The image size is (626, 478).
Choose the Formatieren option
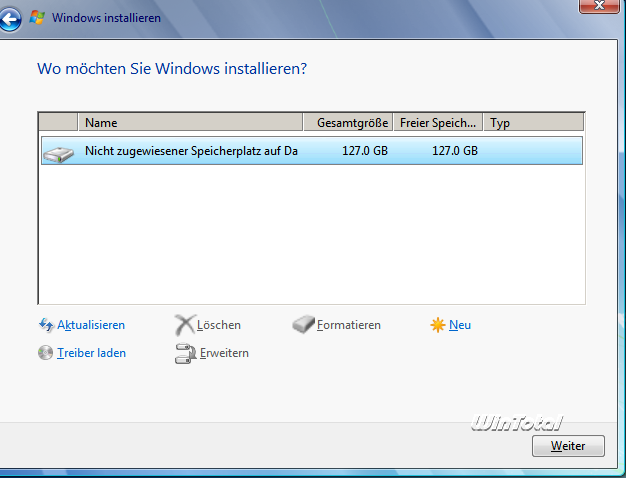349,325
